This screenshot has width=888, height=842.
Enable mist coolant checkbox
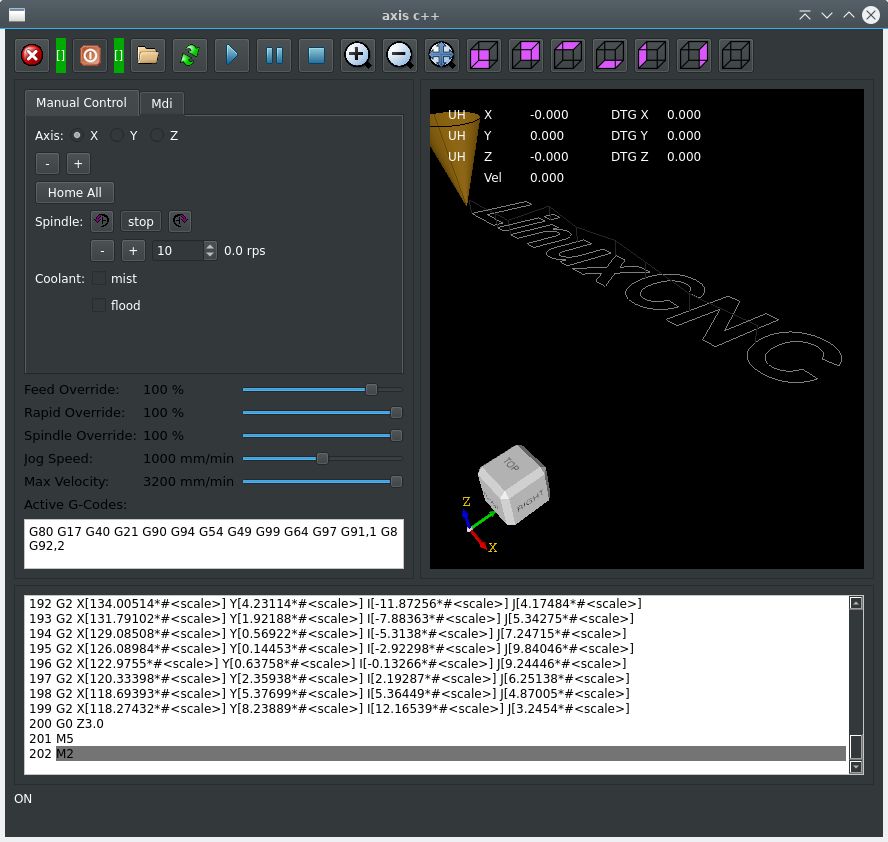click(99, 278)
